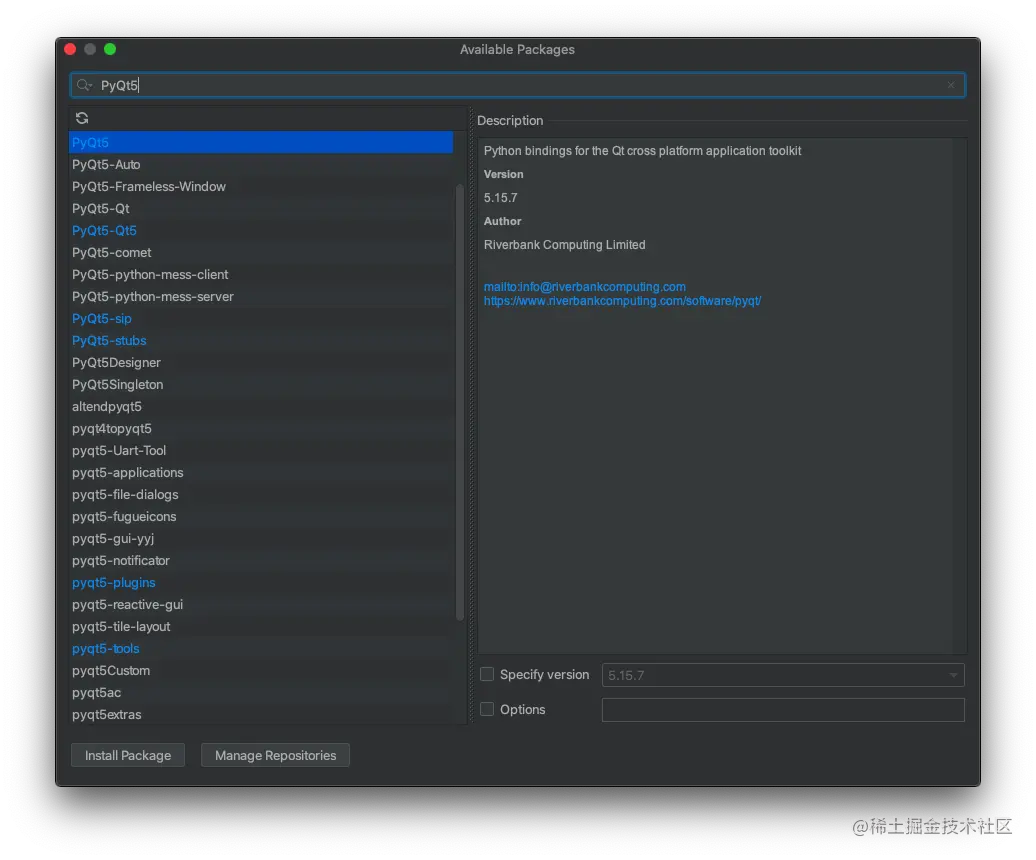
Task: Select pyqt5-tile-layout package
Action: (262, 627)
